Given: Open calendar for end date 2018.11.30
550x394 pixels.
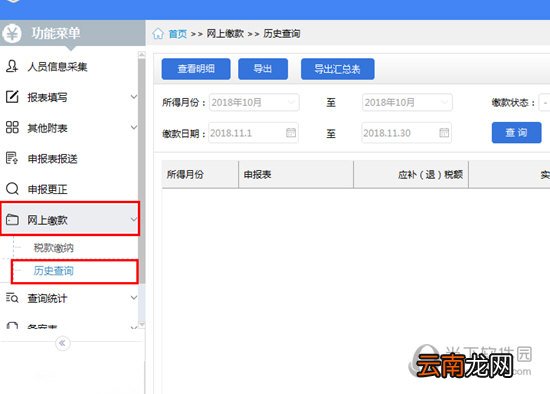Looking at the screenshot, I should (444, 133).
